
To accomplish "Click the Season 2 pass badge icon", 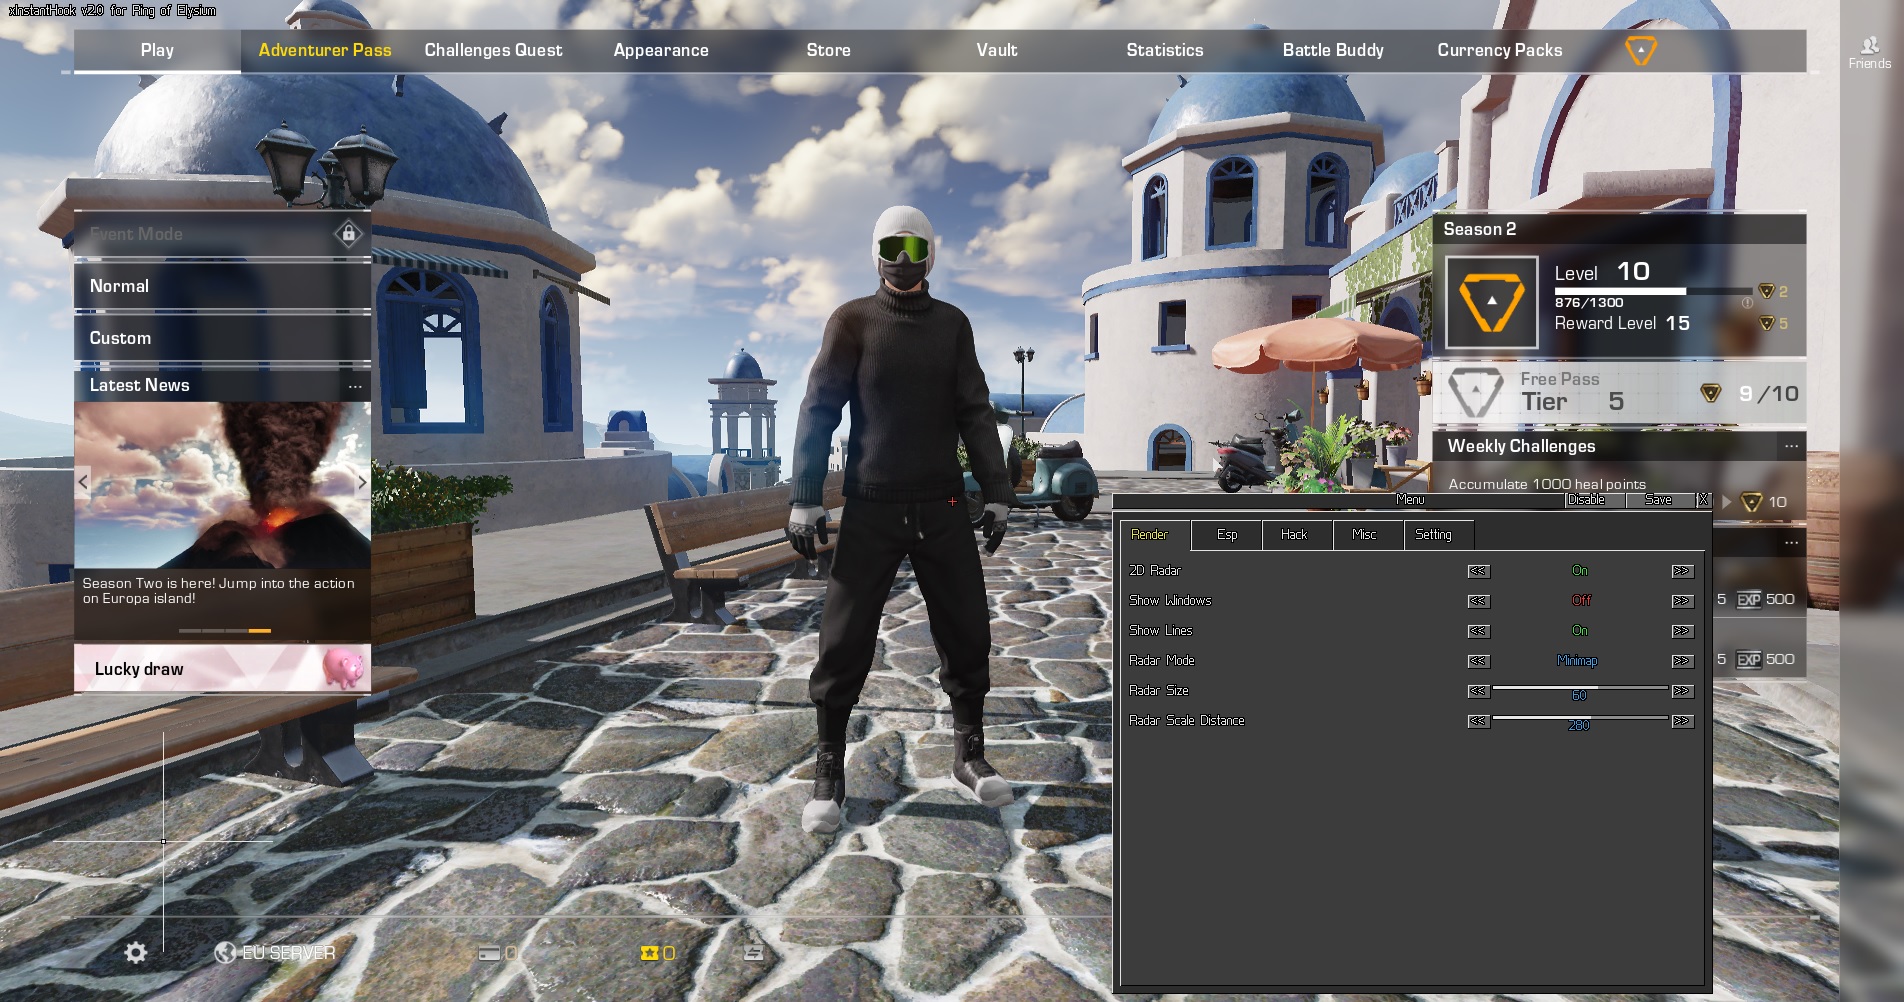I will click(1492, 302).
